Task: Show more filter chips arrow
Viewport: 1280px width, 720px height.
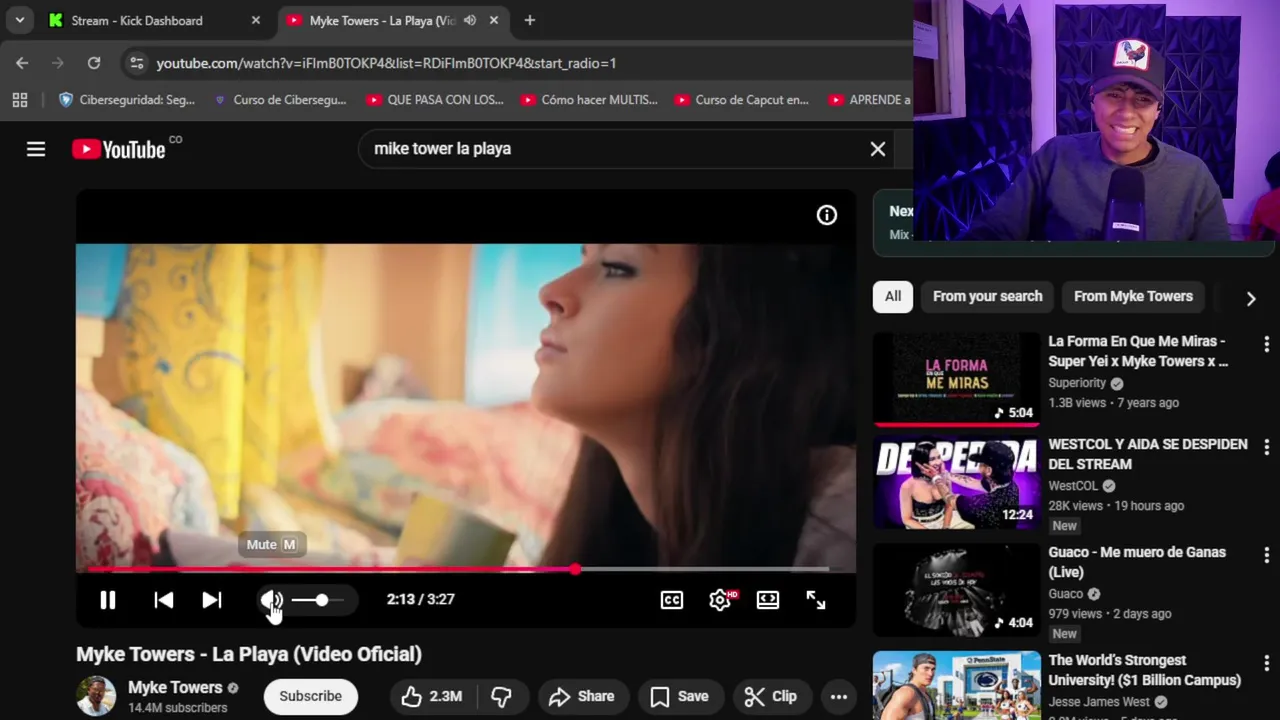Action: 1251,298
